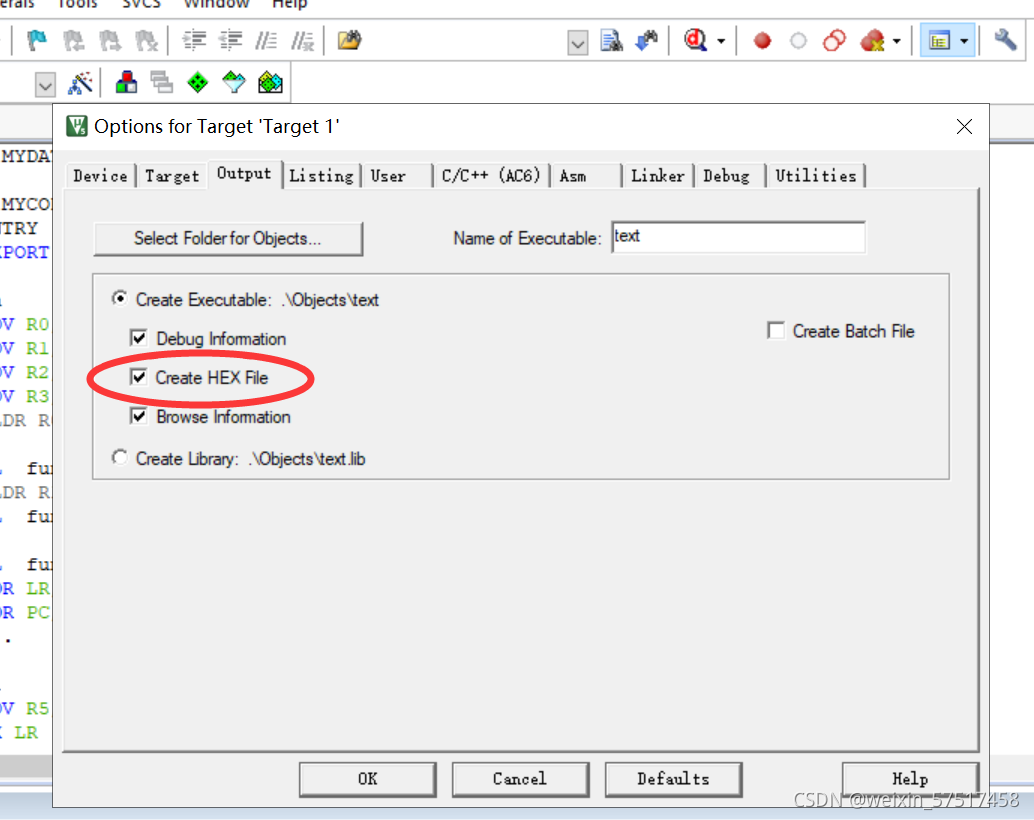Clear all bookmarks icon
Image resolution: width=1034 pixels, height=820 pixels.
[x=146, y=41]
